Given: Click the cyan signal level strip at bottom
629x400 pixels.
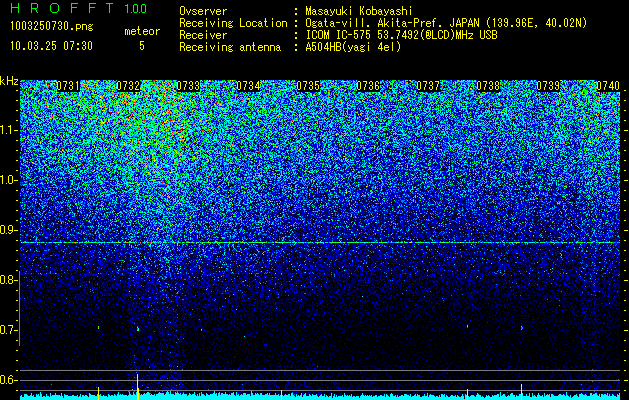Looking at the screenshot, I should (x=320, y=397).
